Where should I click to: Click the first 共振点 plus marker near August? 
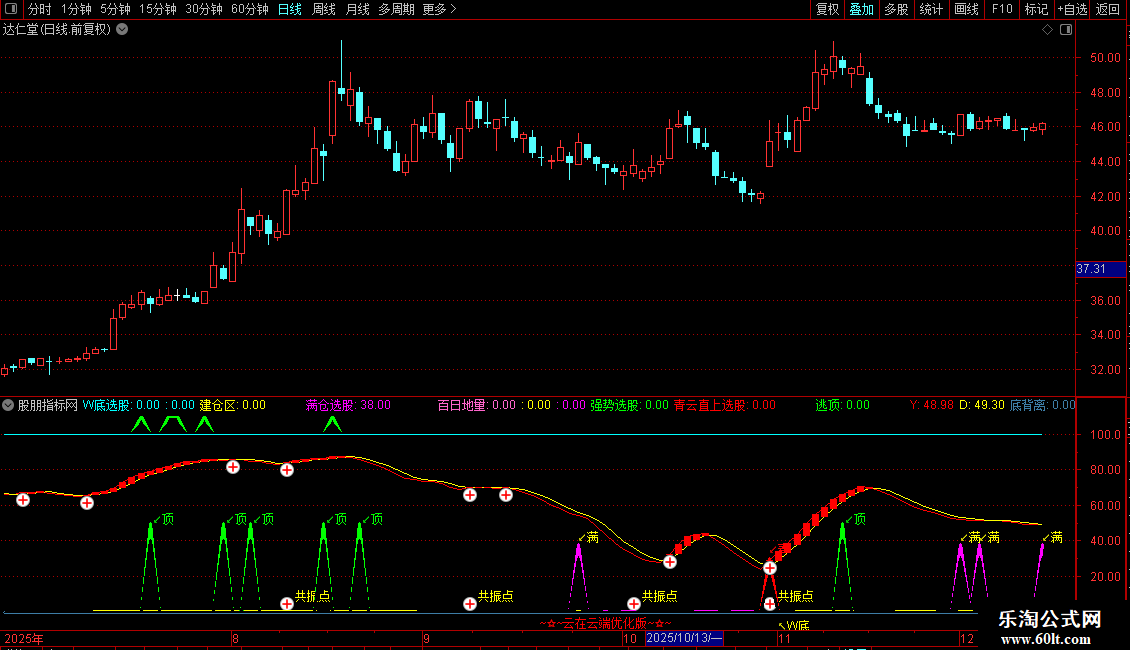click(x=287, y=603)
